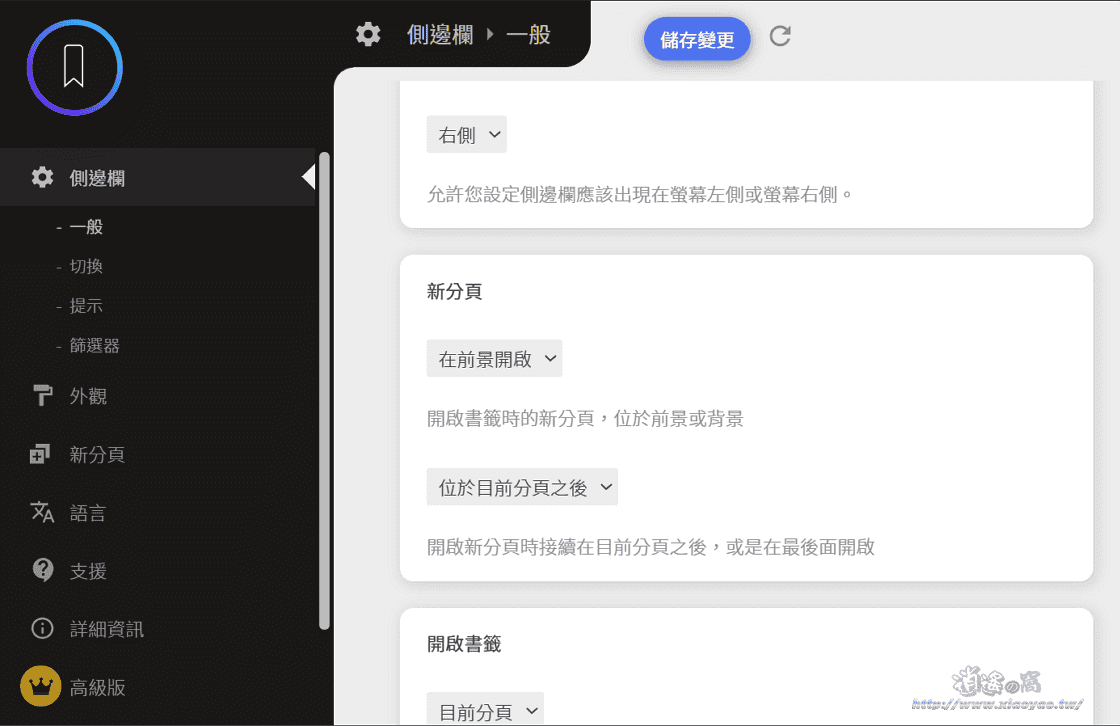Open the 位於目前分頁之後 dropdown
Image resolution: width=1120 pixels, height=726 pixels.
click(522, 487)
